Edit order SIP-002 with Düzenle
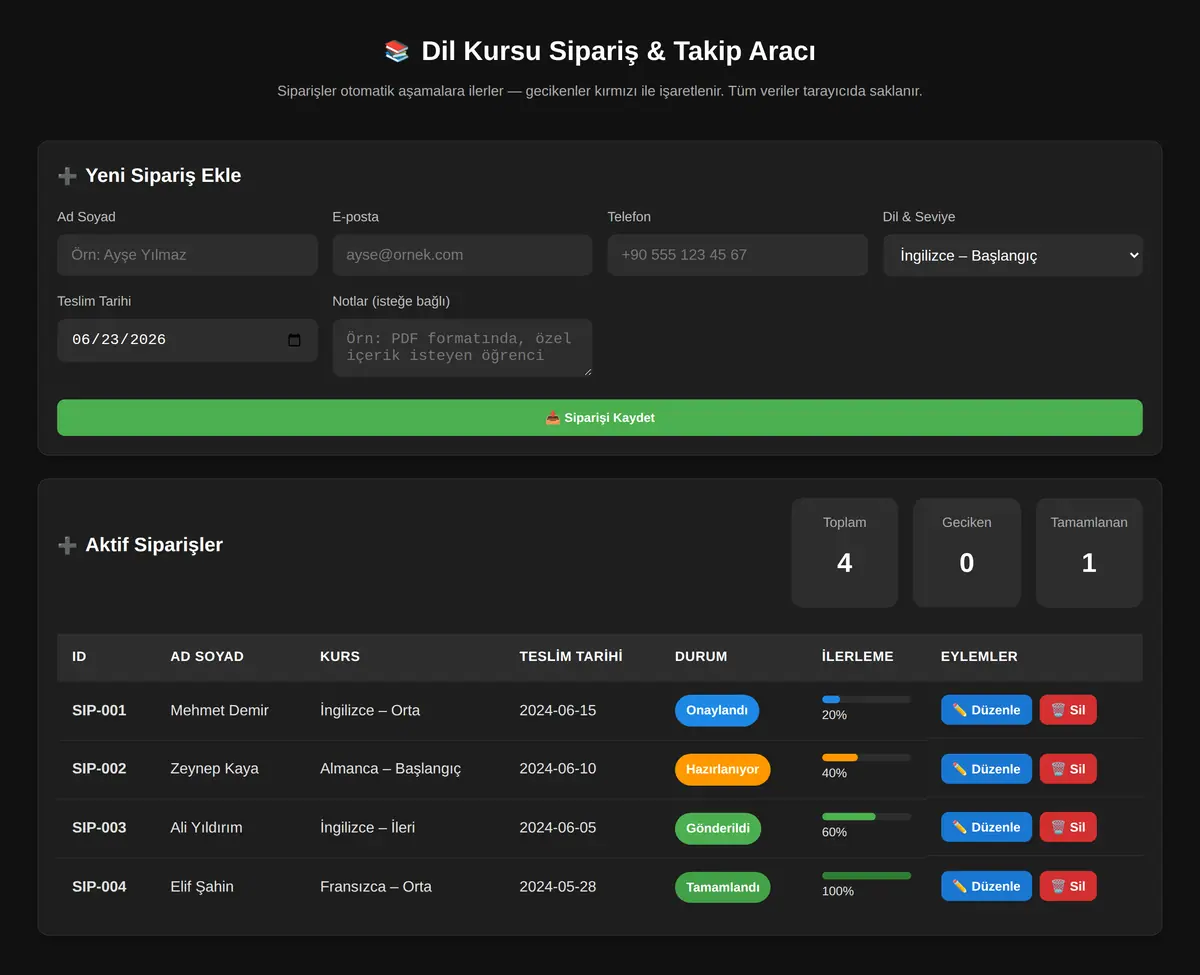The height and width of the screenshot is (975, 1200). pyautogui.click(x=986, y=769)
